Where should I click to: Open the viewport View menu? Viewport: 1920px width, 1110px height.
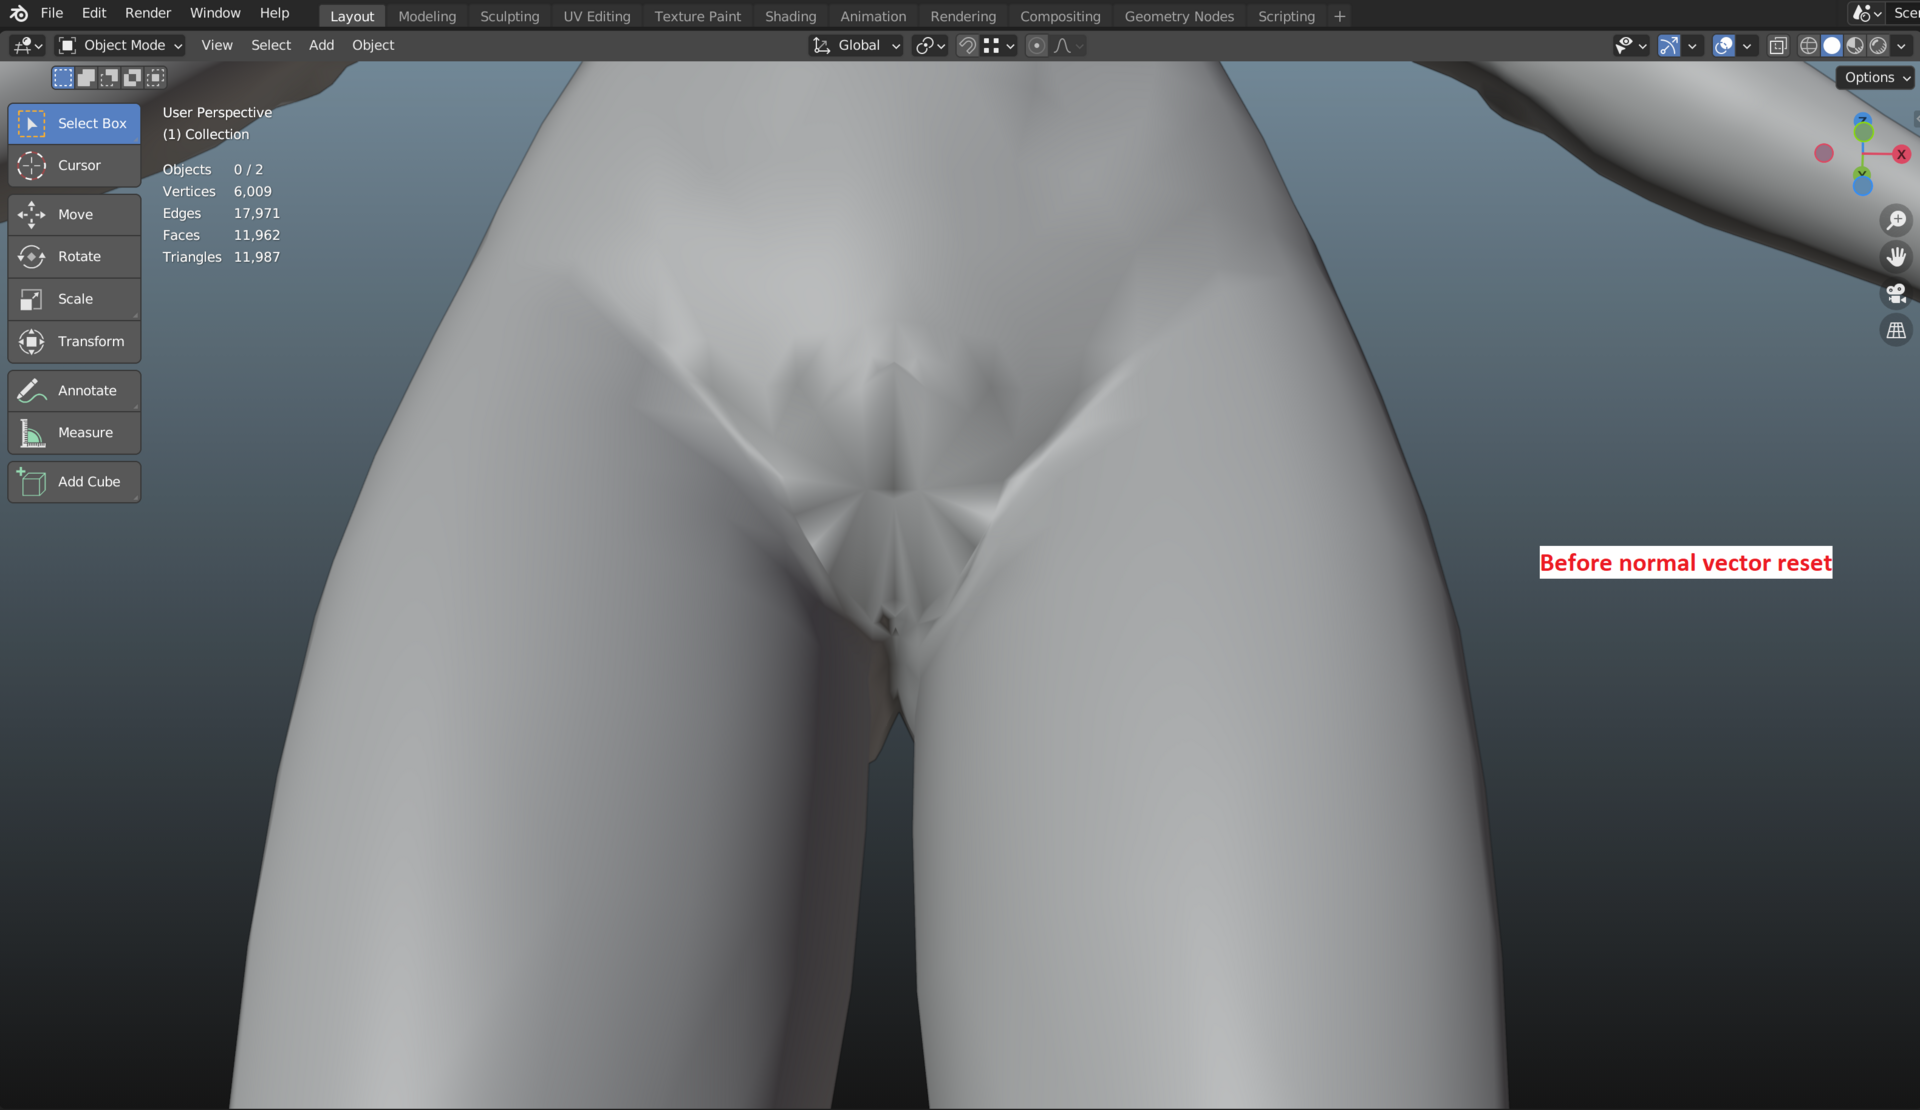[216, 46]
